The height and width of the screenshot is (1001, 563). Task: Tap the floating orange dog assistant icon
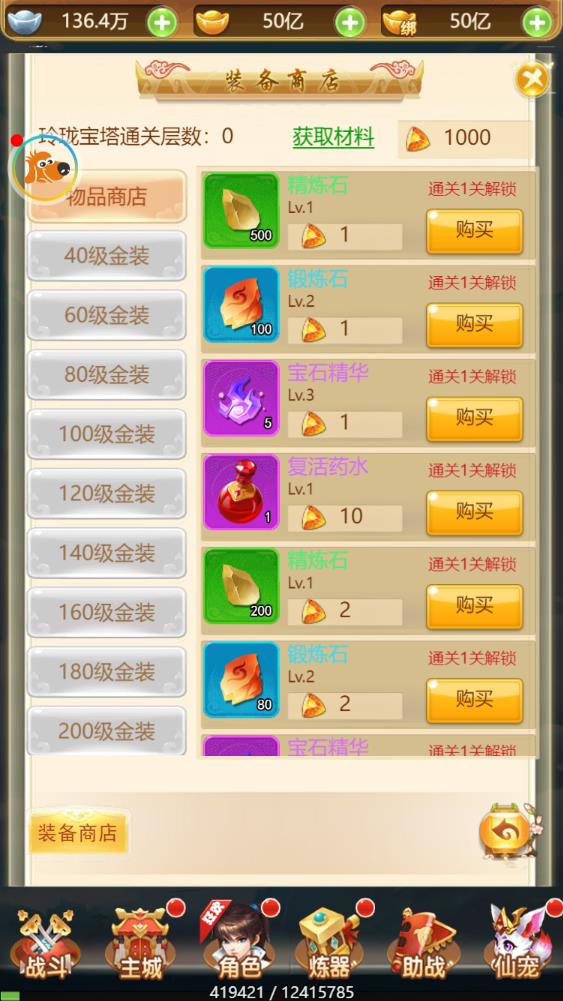tap(45, 169)
